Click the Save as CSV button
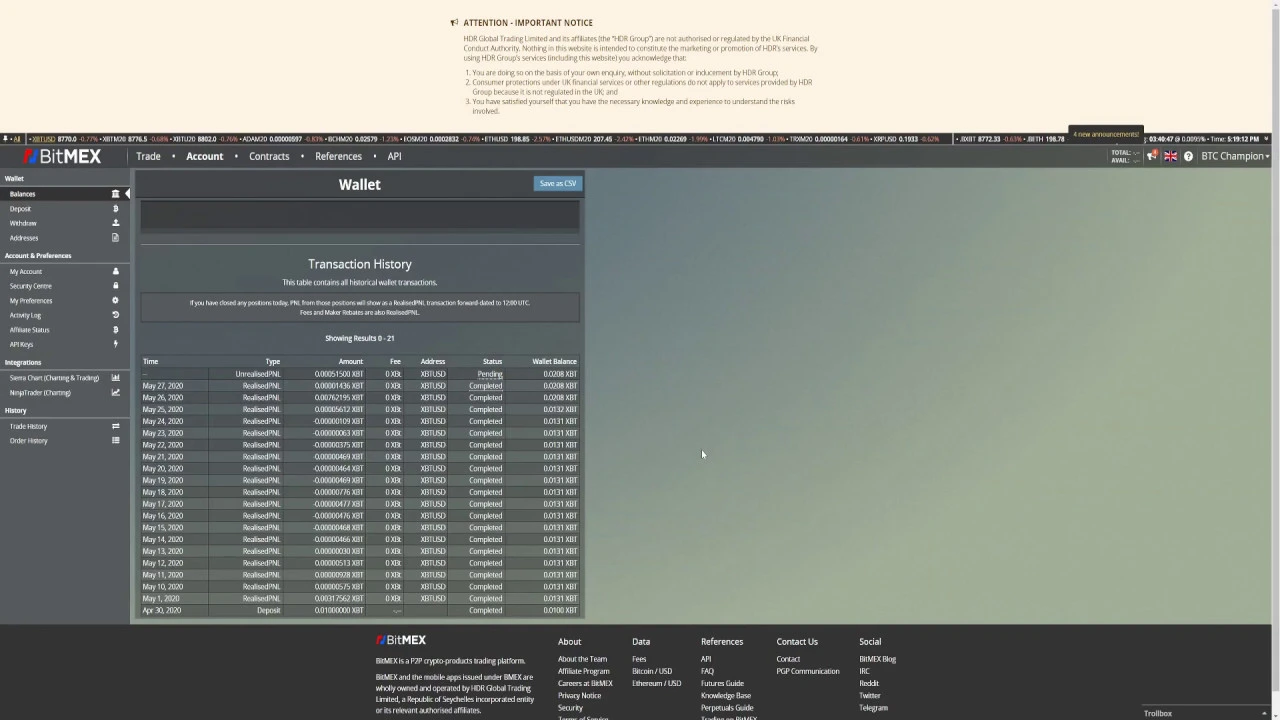The image size is (1280, 720). click(x=557, y=184)
